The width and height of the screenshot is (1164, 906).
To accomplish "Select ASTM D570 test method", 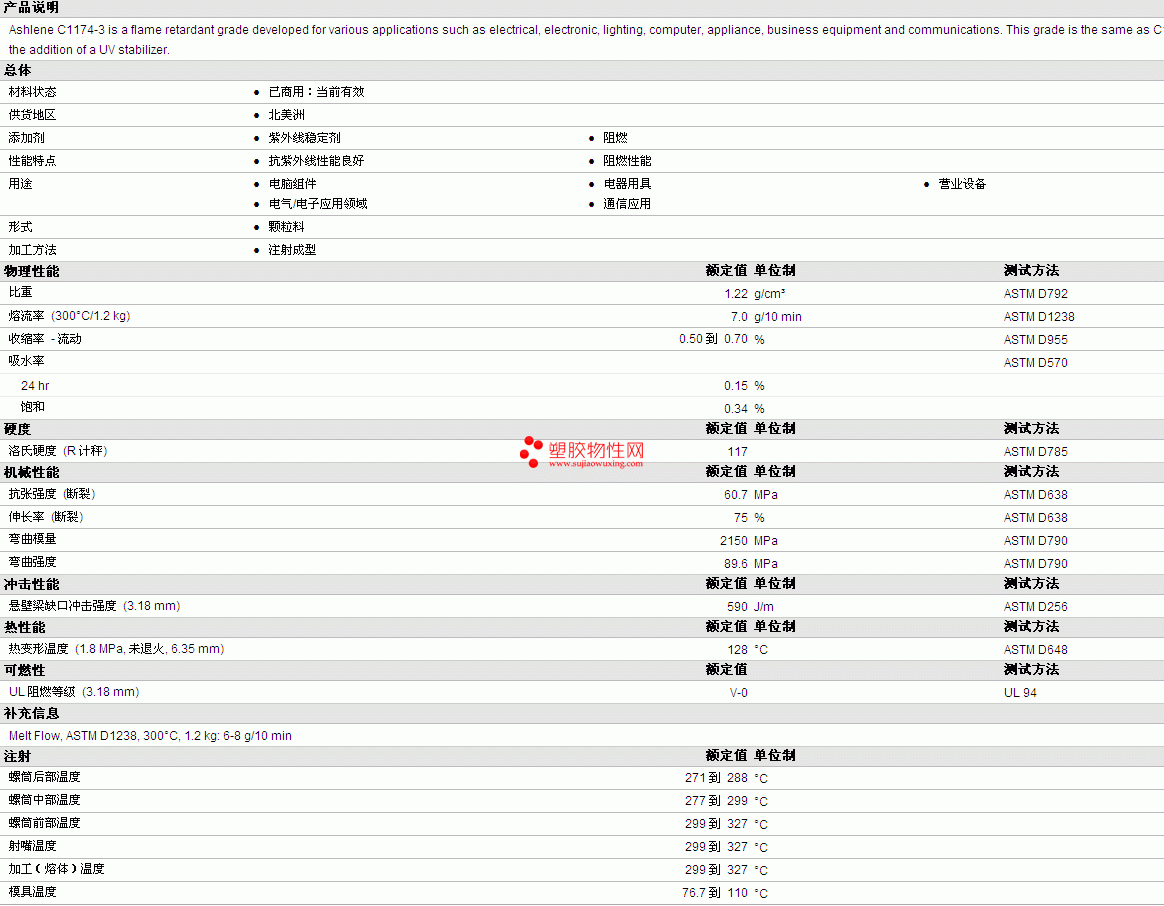I will [x=1036, y=362].
